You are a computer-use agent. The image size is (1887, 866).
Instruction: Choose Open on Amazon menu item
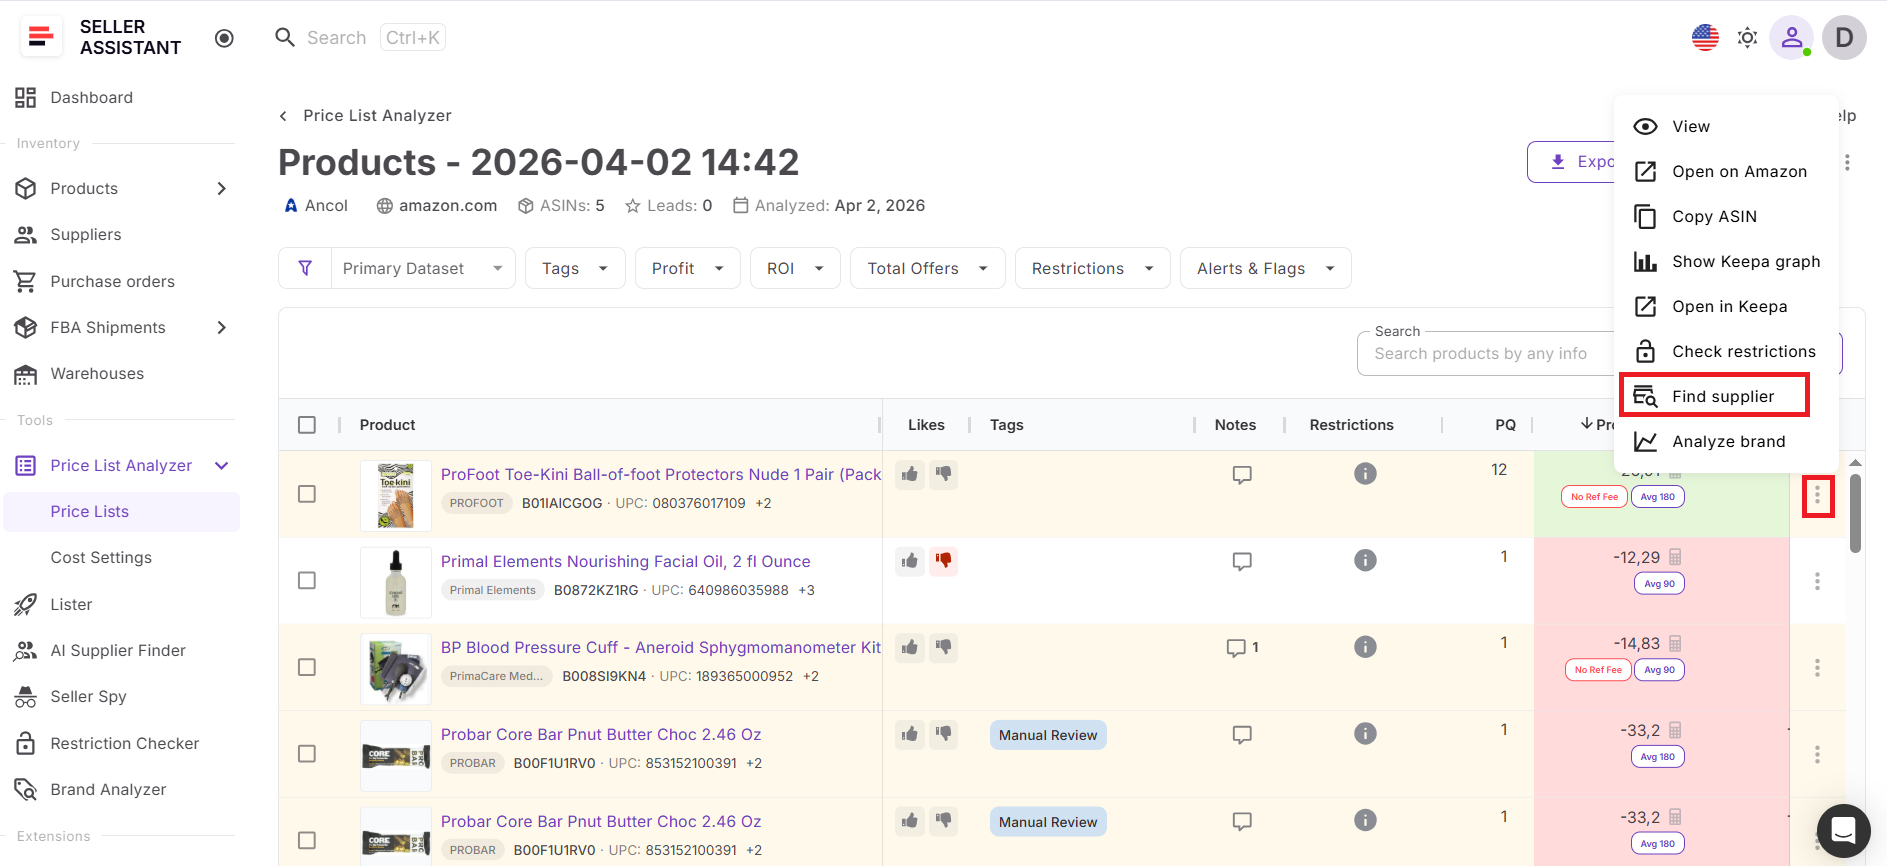coord(1726,171)
